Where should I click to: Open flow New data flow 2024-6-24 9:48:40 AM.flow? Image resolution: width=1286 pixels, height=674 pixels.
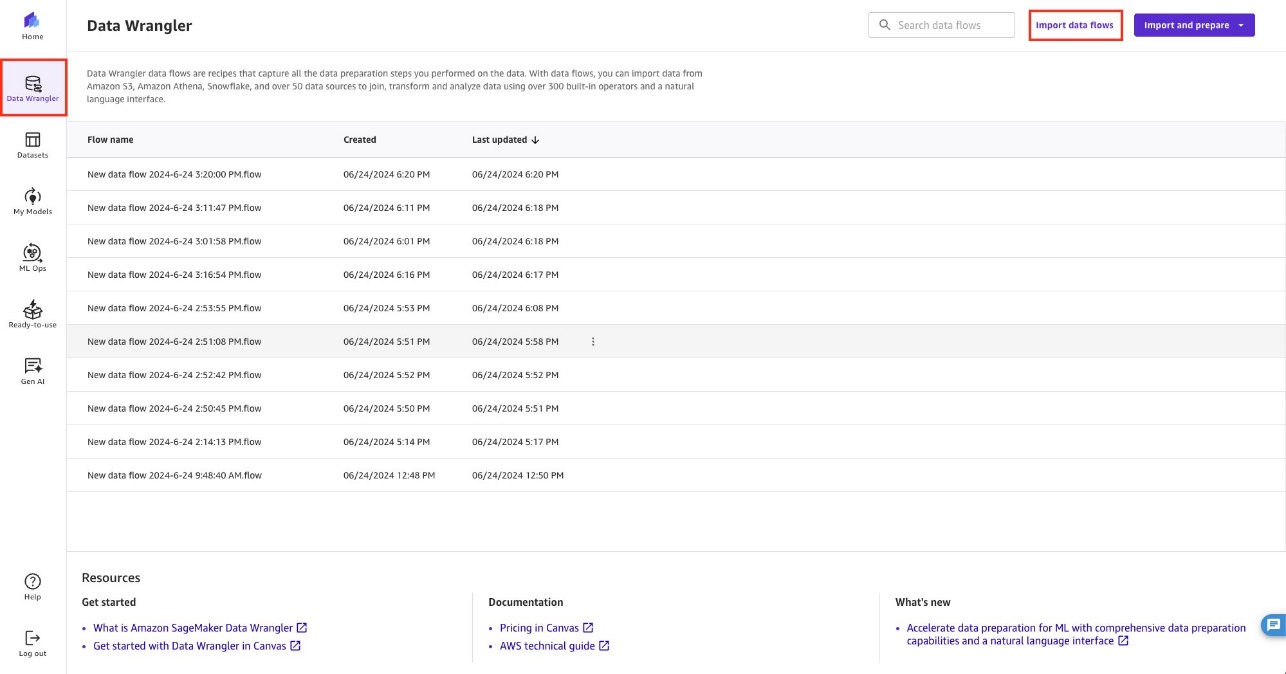(x=174, y=476)
